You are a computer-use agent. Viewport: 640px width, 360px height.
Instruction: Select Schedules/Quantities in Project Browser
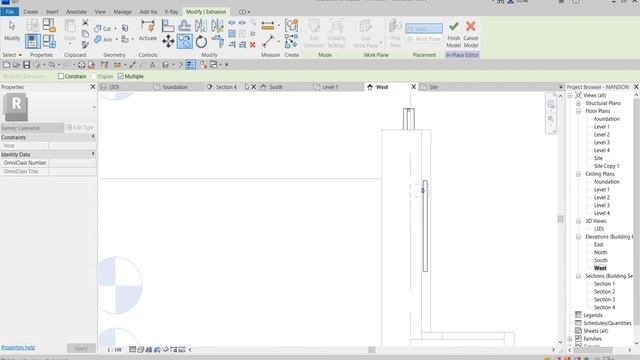pyautogui.click(x=607, y=323)
